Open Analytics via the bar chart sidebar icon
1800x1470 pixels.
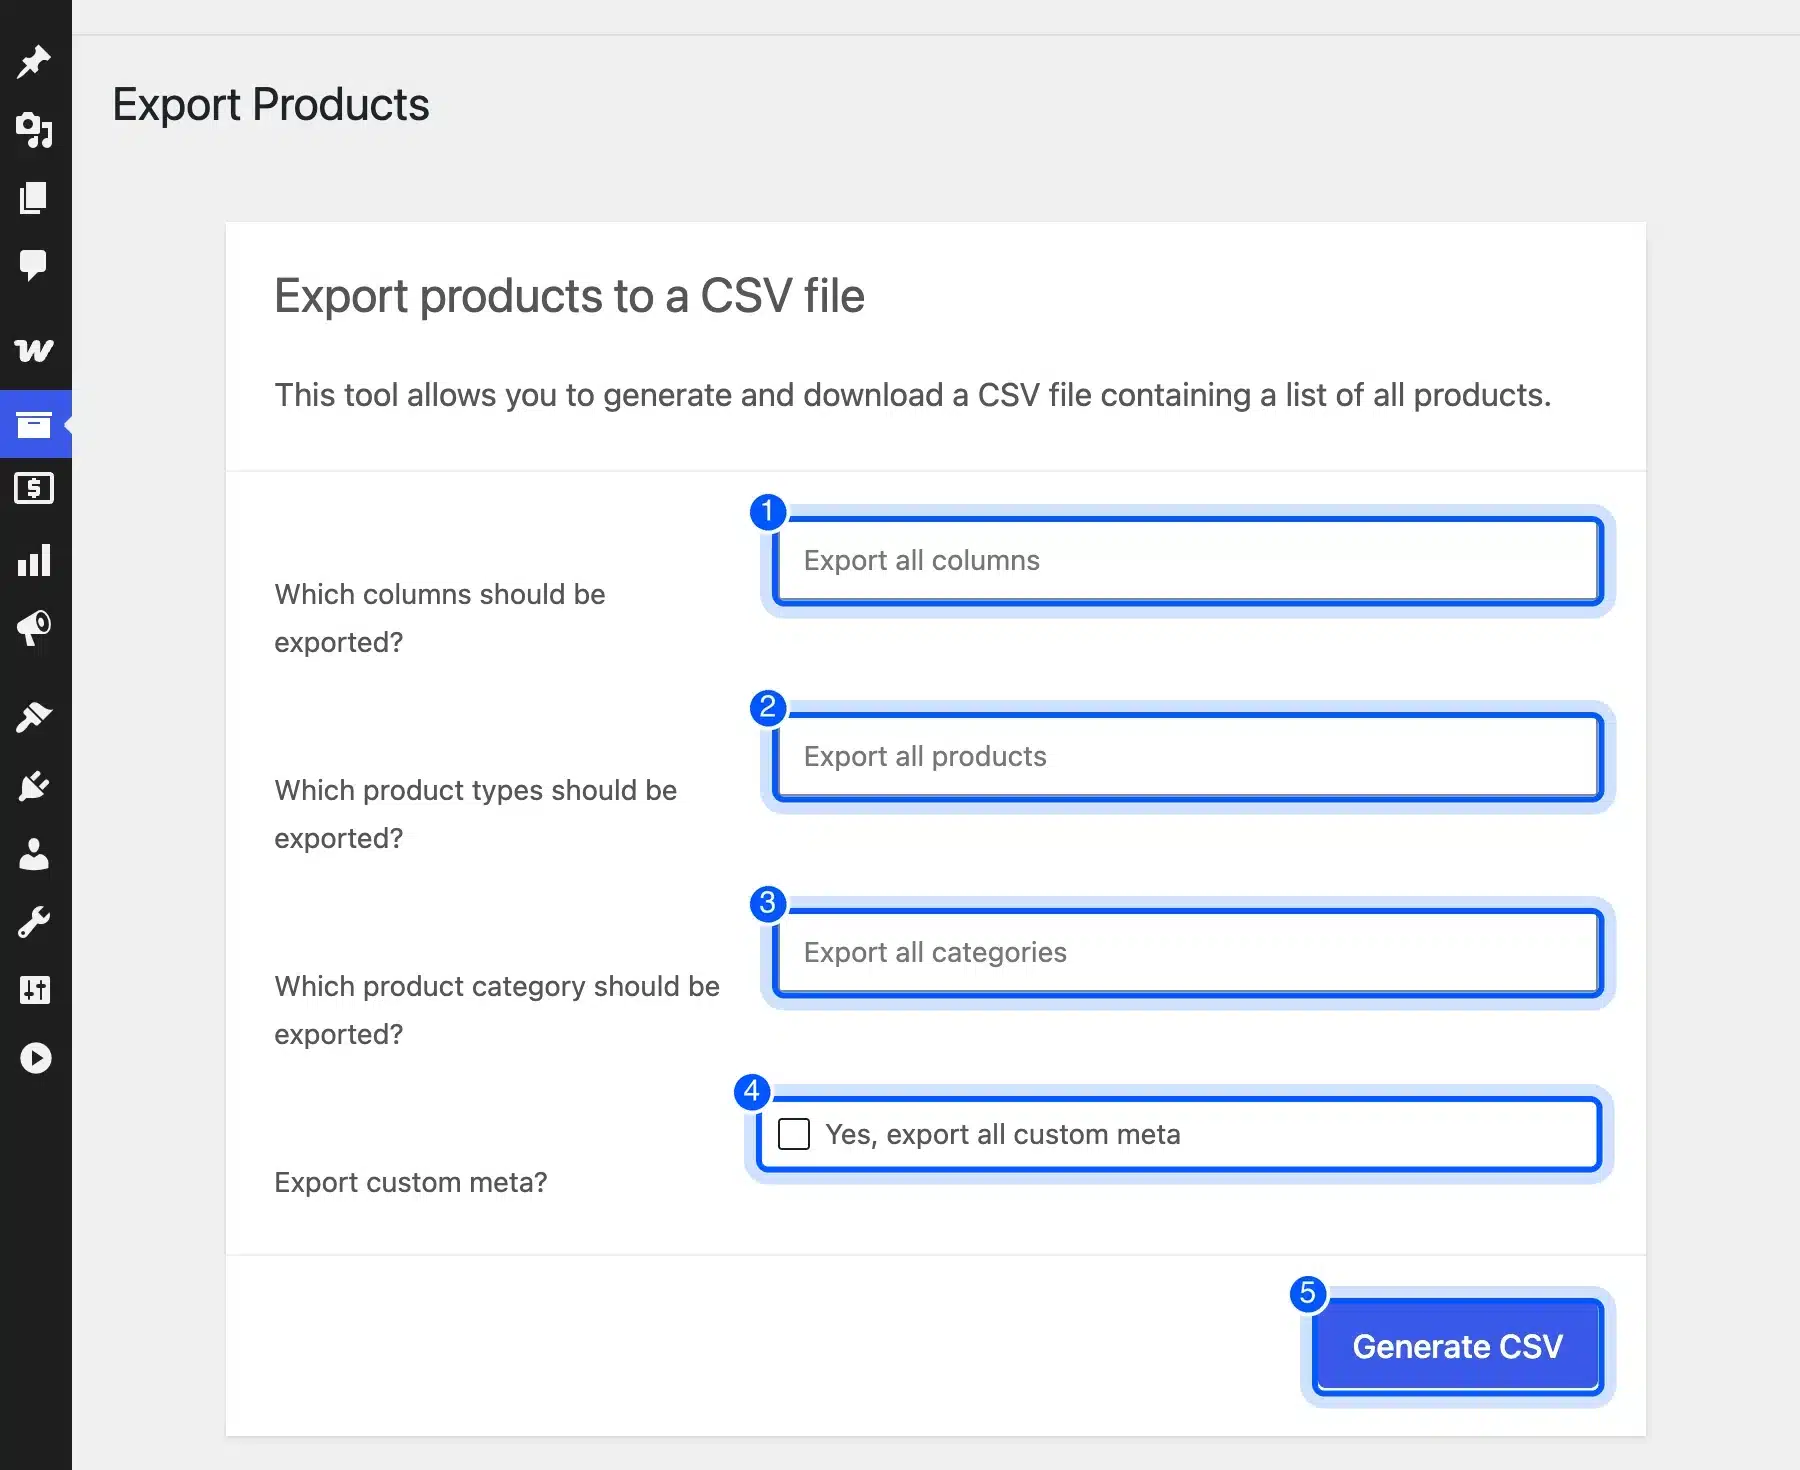[x=35, y=560]
